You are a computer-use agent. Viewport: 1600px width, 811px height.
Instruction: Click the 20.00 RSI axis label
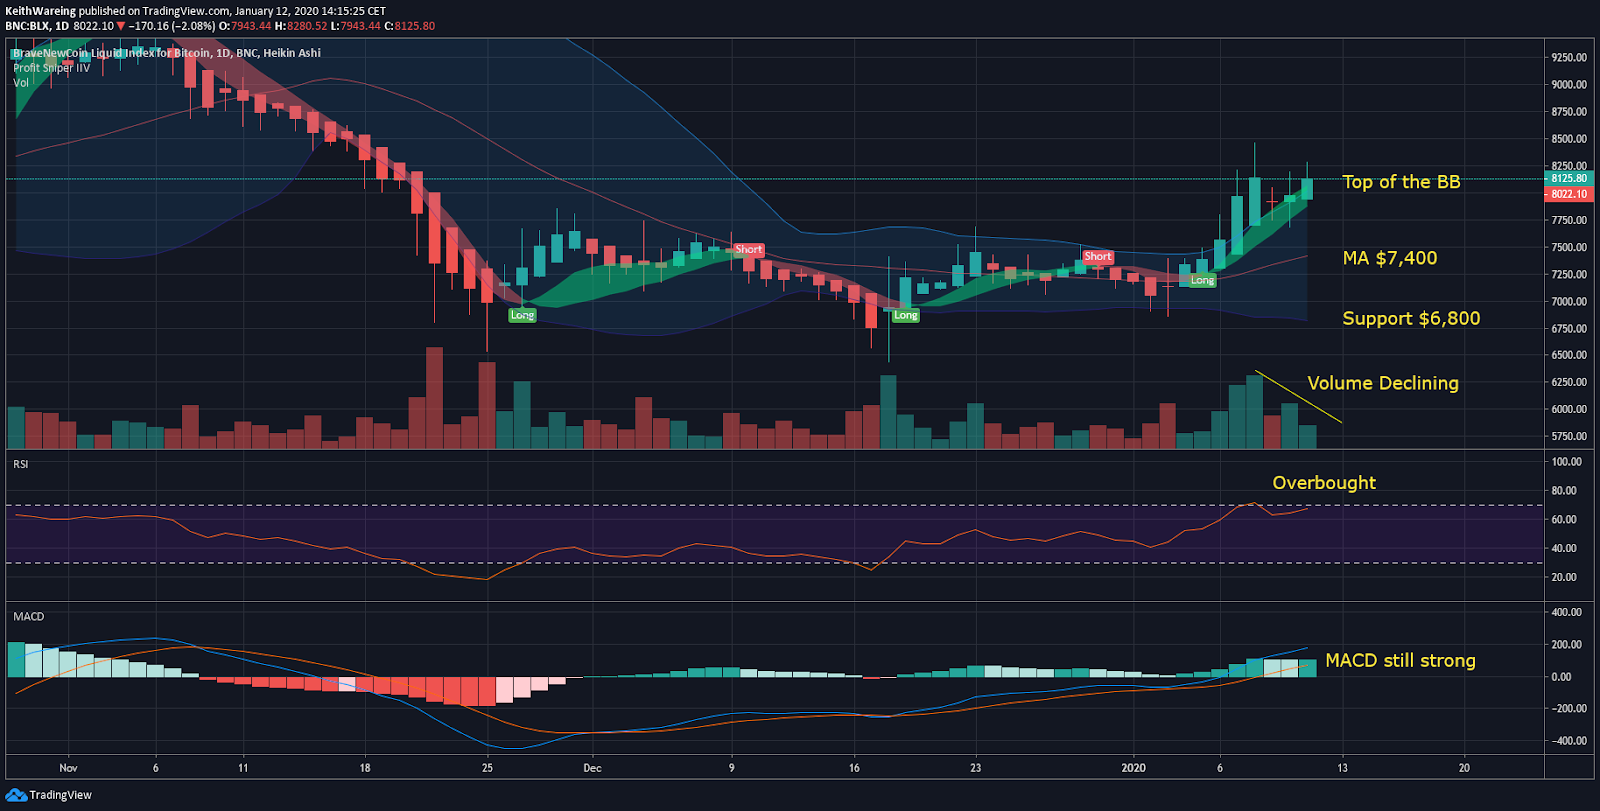(1564, 577)
